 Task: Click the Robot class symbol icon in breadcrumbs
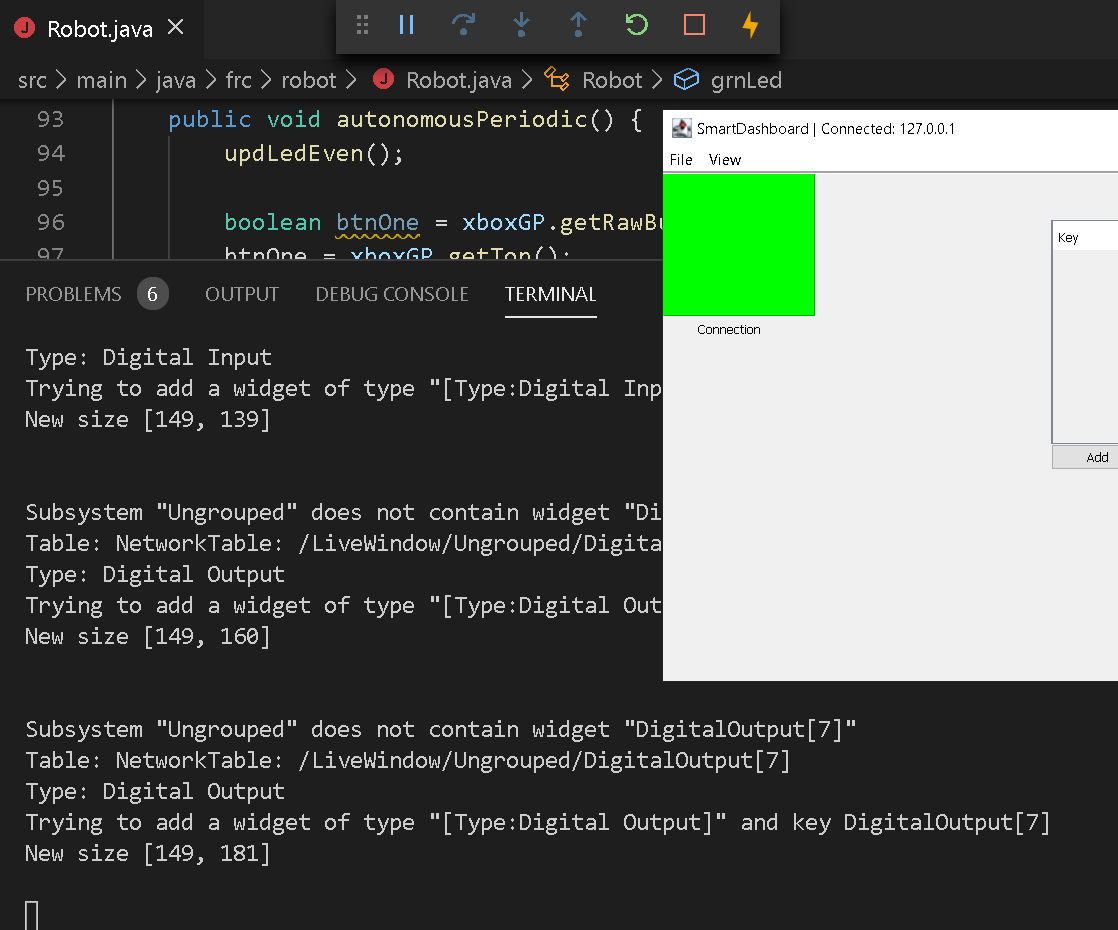[557, 79]
